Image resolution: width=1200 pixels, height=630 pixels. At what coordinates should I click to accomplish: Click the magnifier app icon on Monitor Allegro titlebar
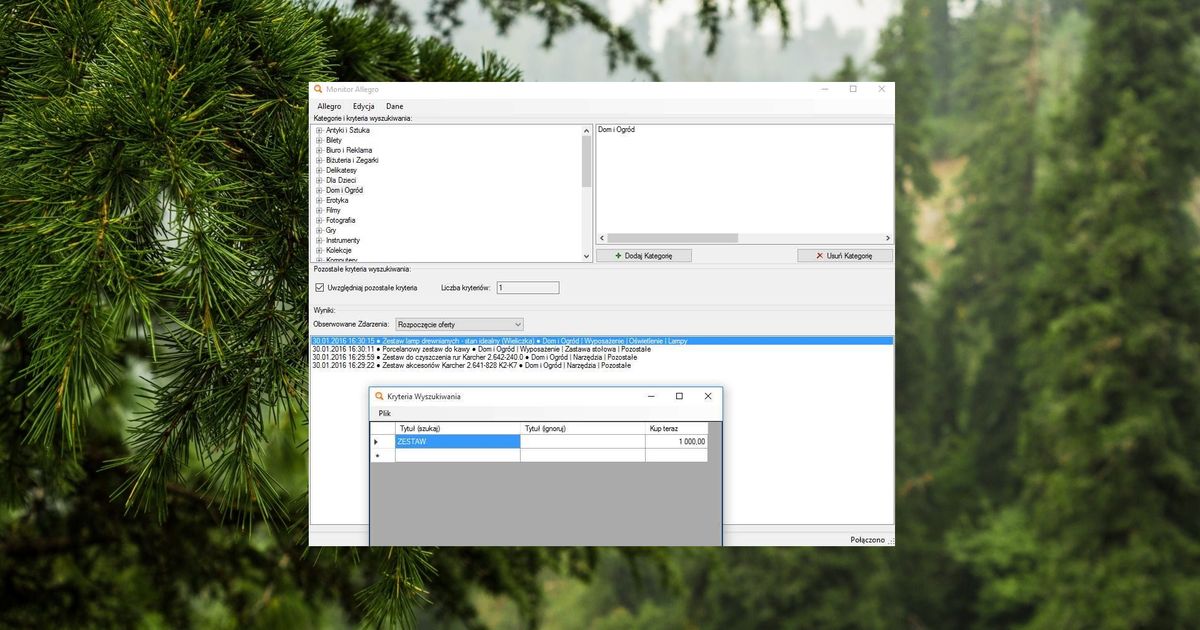click(317, 88)
